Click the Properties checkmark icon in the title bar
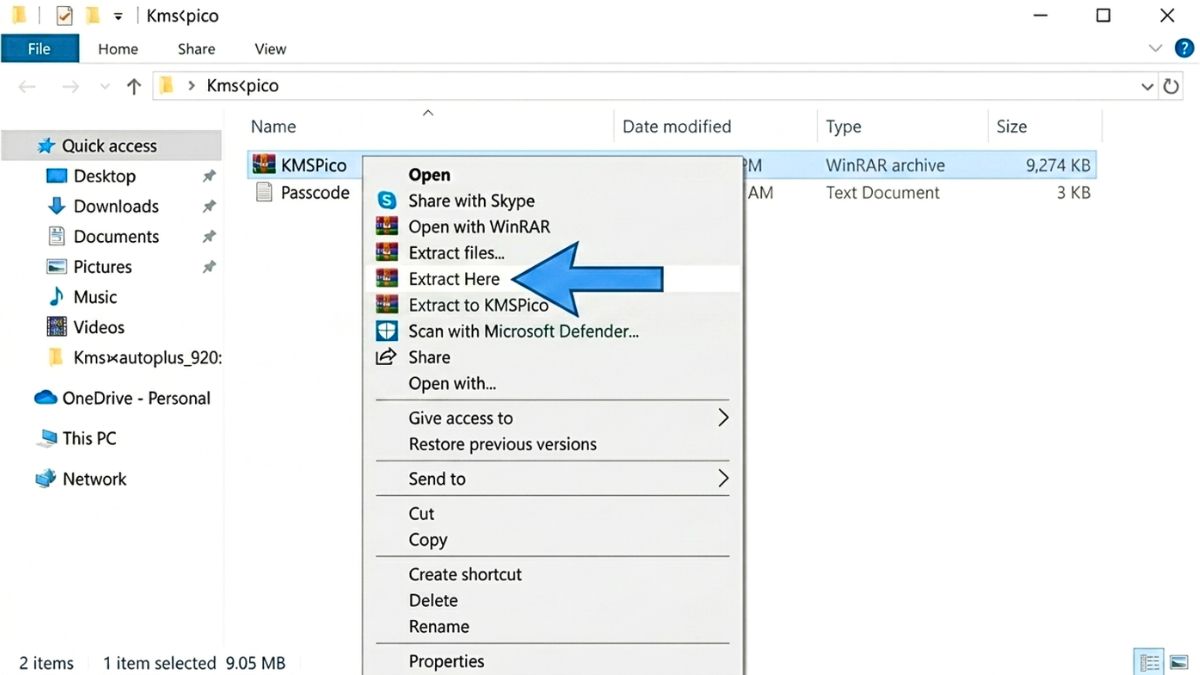Viewport: 1200px width, 675px height. (x=63, y=16)
